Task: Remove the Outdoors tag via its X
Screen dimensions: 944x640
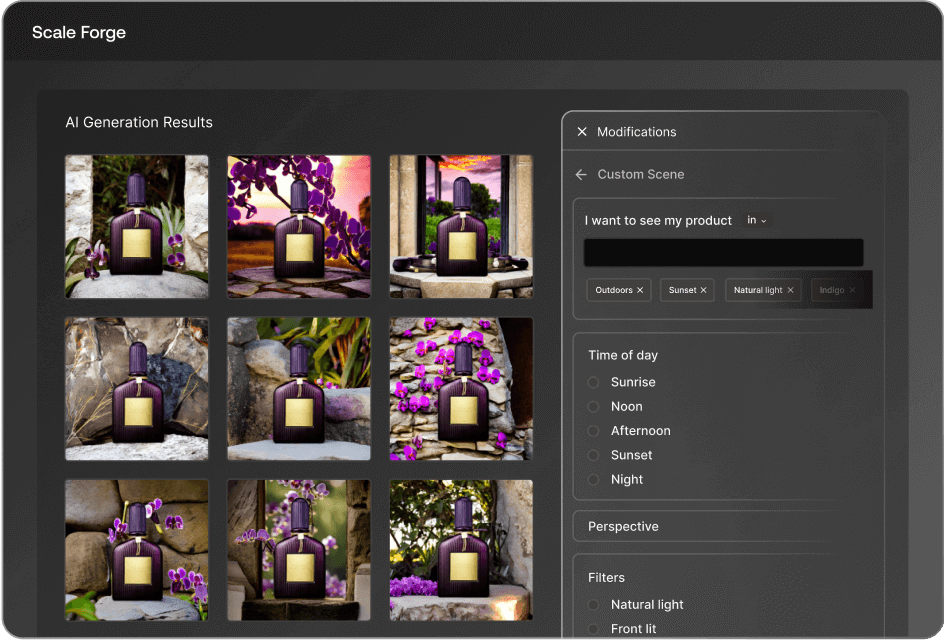Action: pos(640,290)
